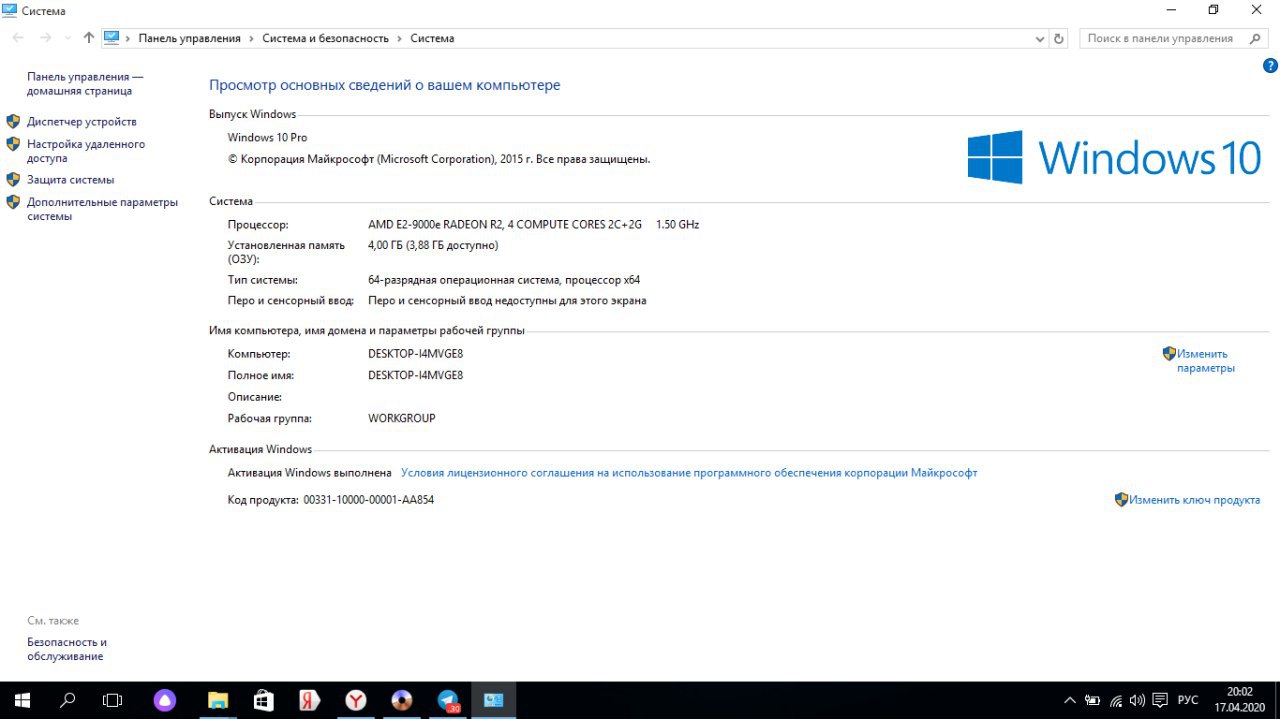Click the Windows 10 logo image

point(1115,157)
